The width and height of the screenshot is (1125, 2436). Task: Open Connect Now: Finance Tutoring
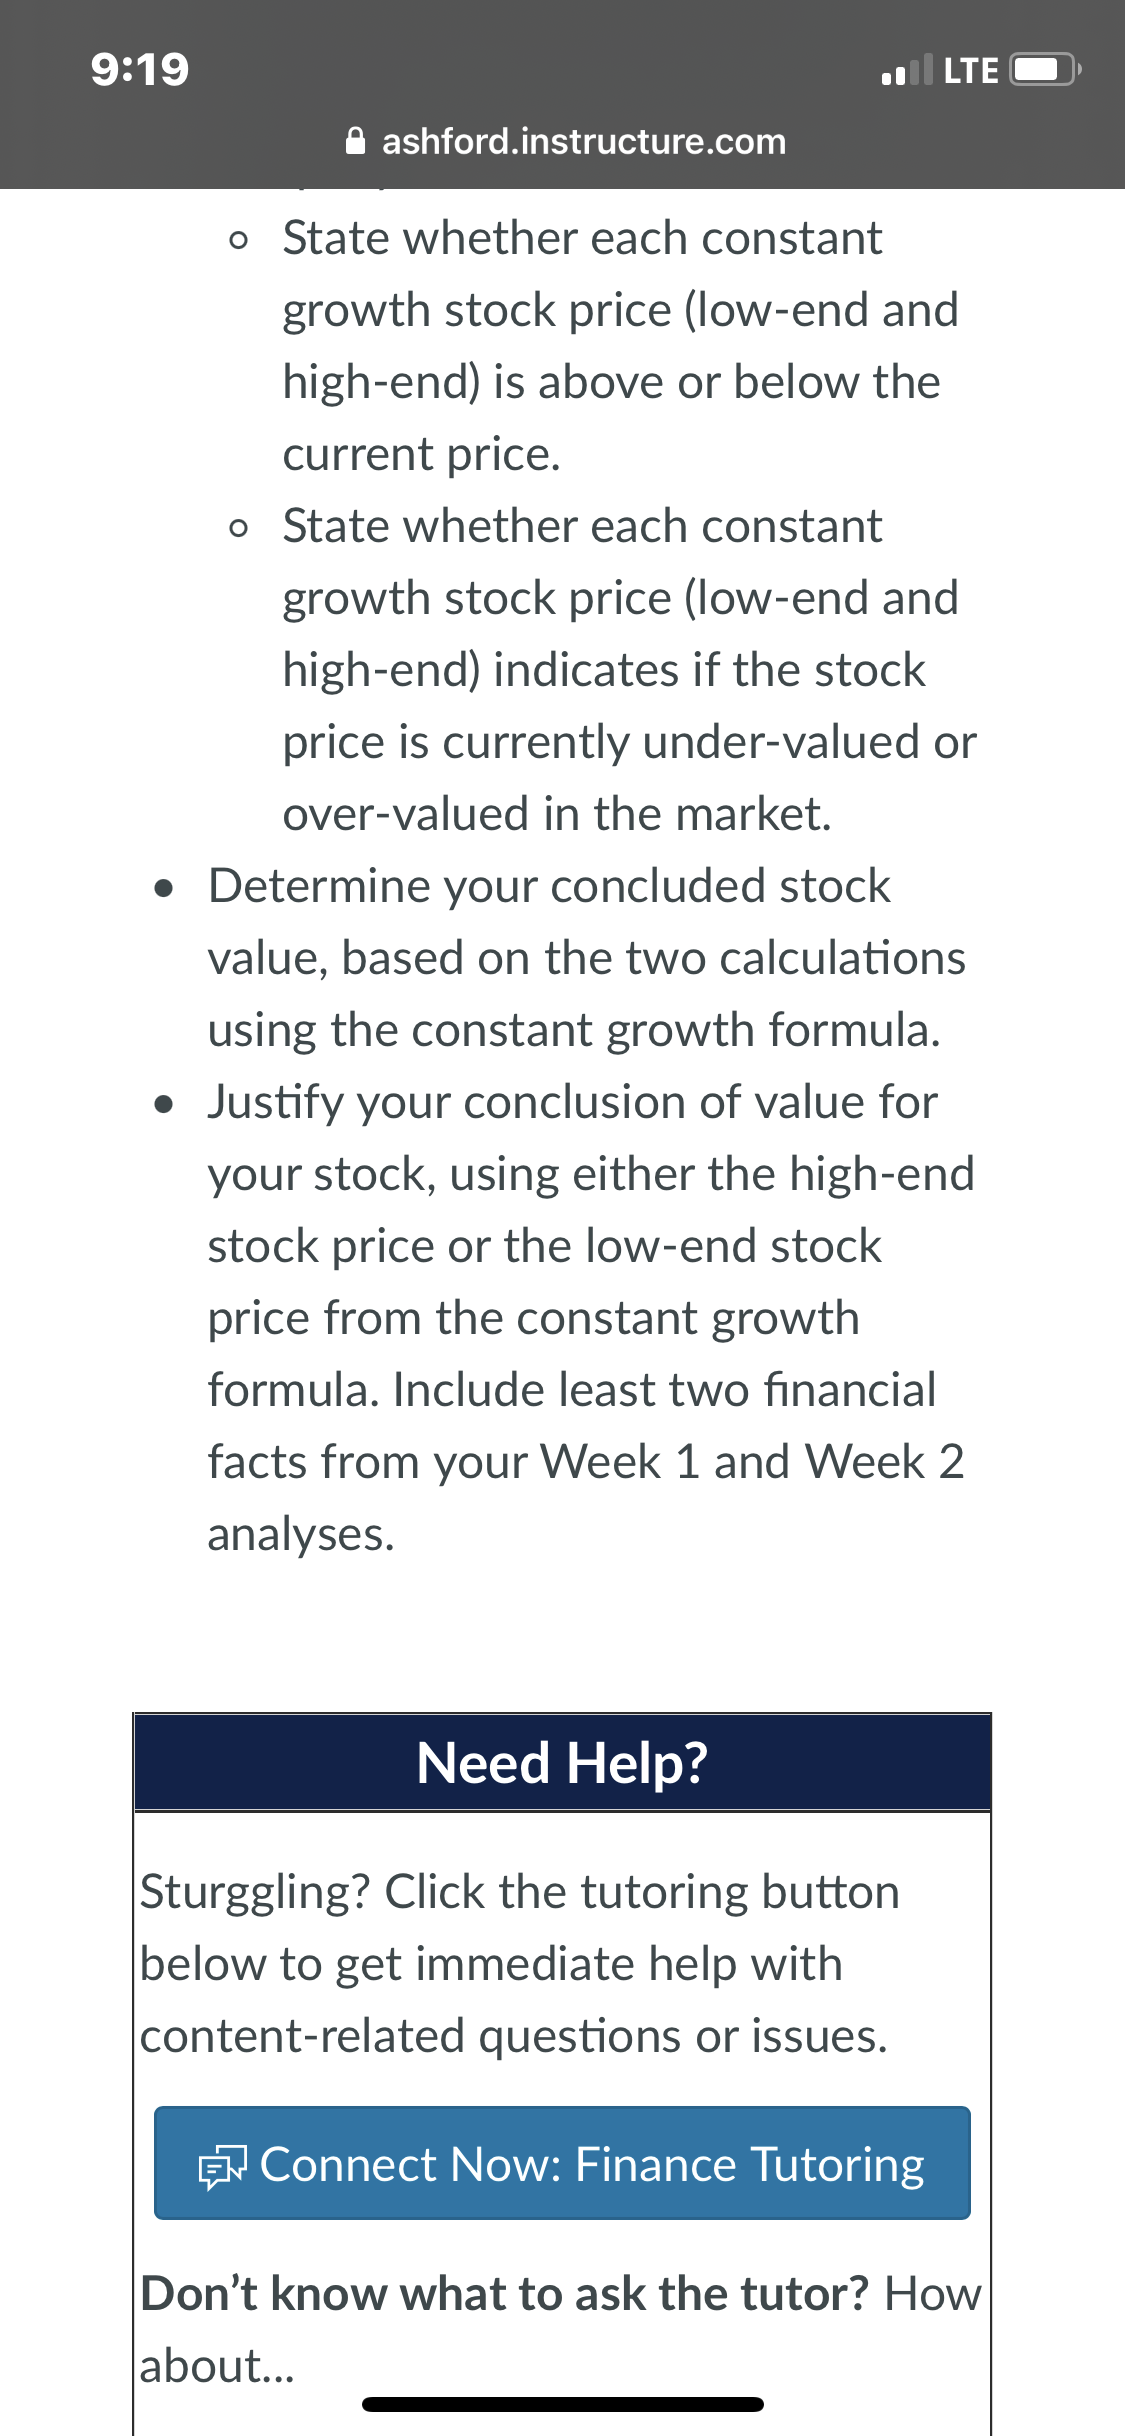(562, 2163)
